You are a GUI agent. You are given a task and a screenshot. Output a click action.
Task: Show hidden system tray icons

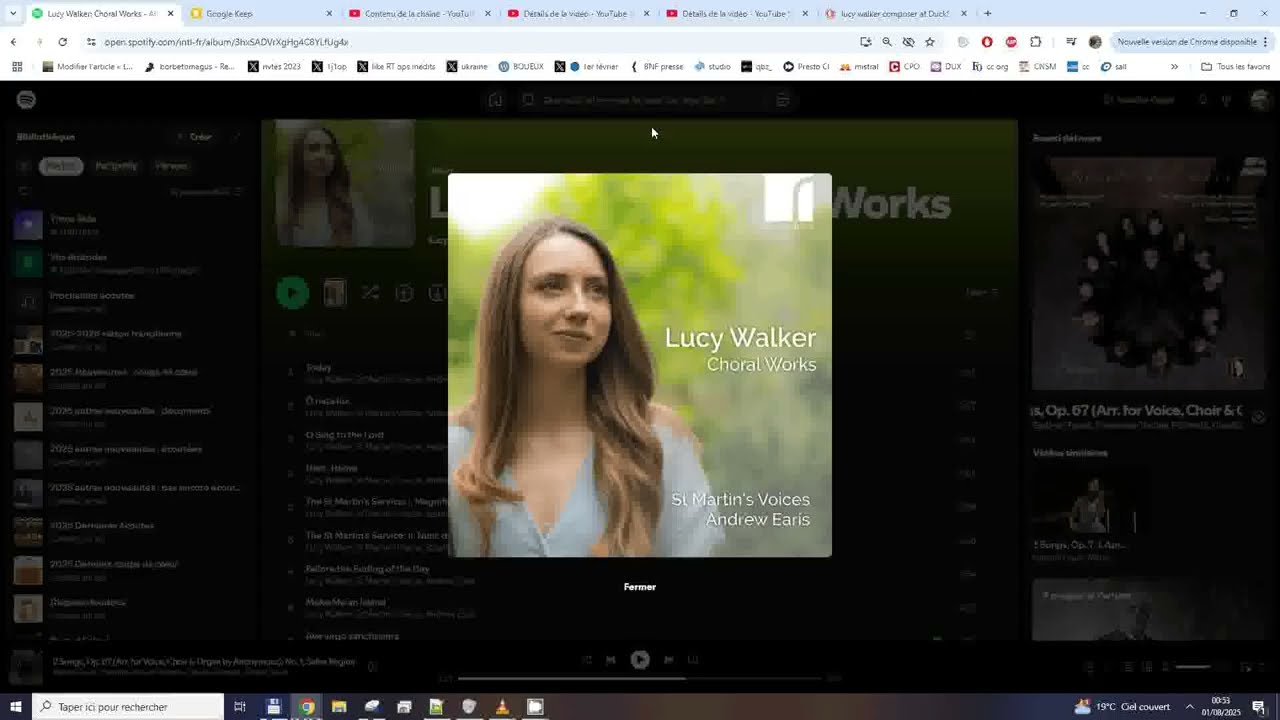coord(1189,707)
